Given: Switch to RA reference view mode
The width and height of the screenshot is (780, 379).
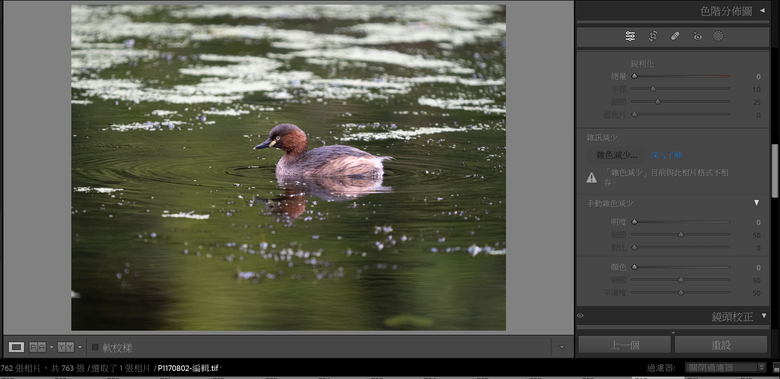Looking at the screenshot, I should [x=37, y=347].
